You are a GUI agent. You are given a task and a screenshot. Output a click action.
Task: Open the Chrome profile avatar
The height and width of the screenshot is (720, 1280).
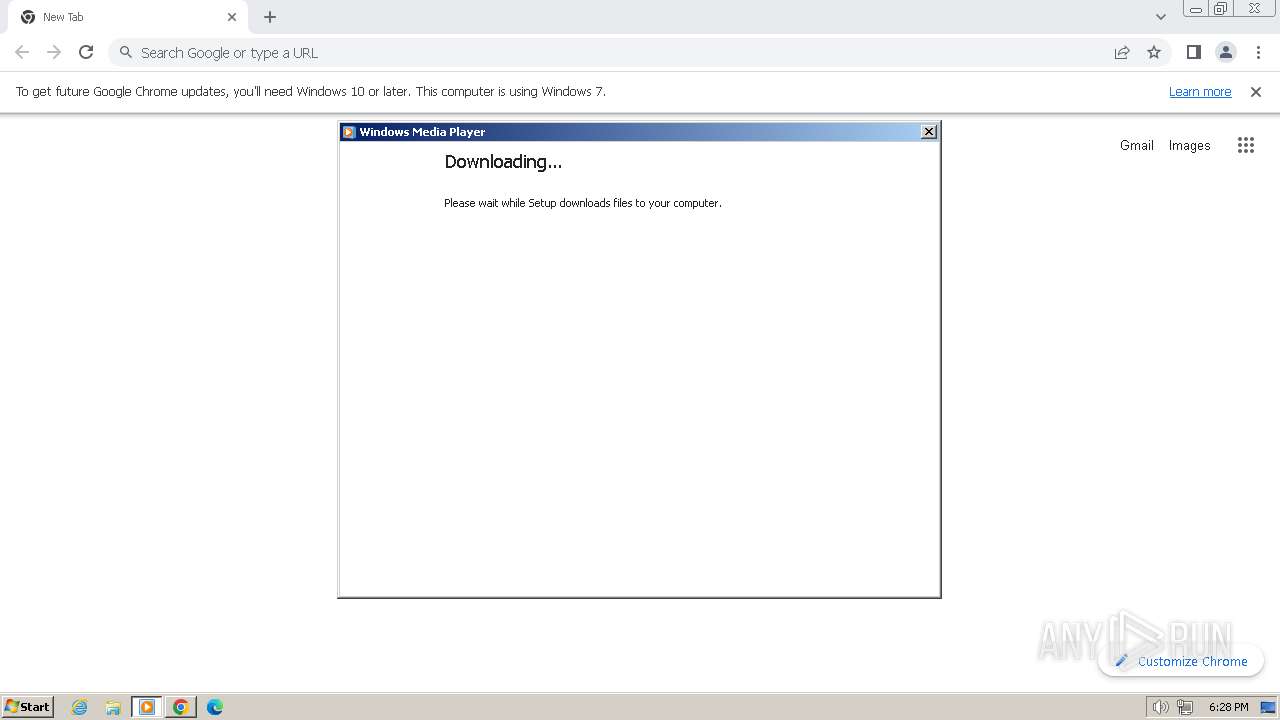pos(1225,52)
